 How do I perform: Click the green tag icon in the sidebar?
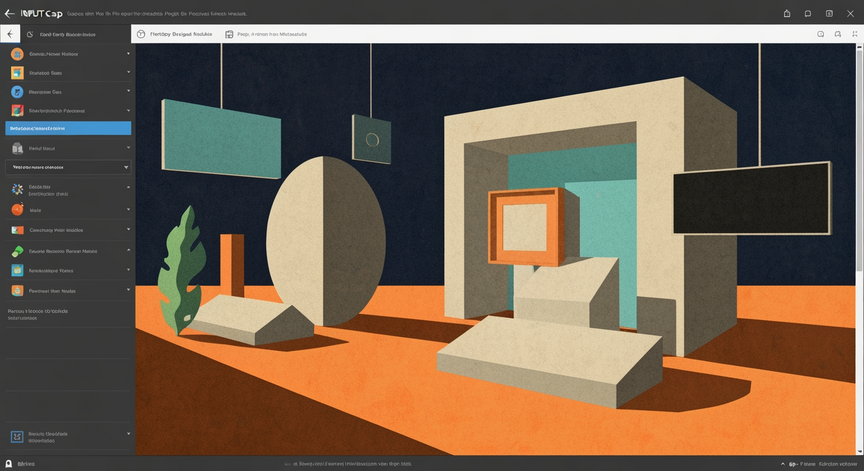(17, 251)
